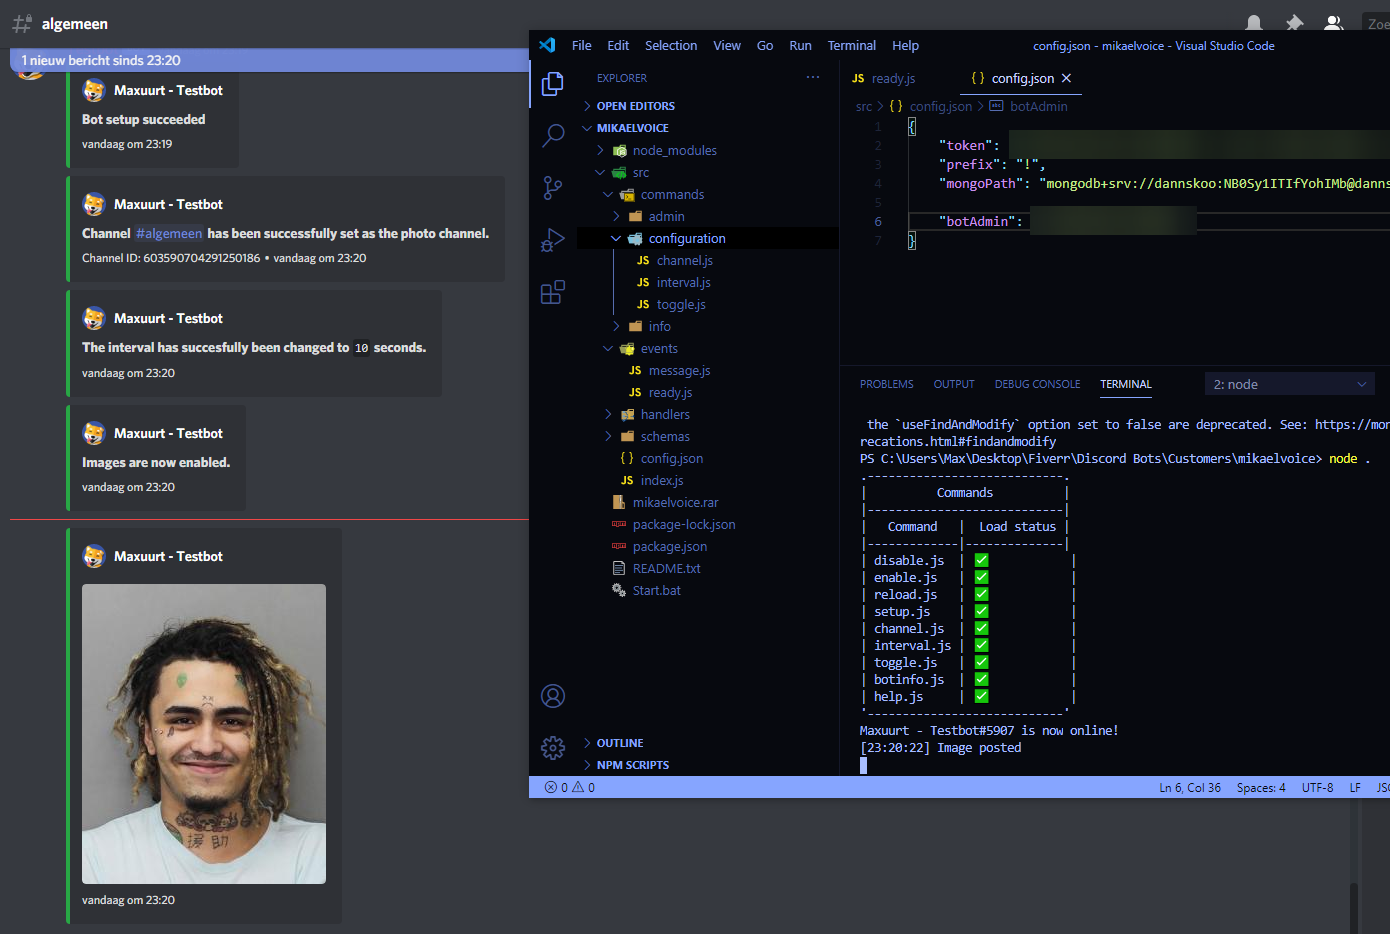1390x934 pixels.
Task: Open the Source Control view
Action: [553, 188]
